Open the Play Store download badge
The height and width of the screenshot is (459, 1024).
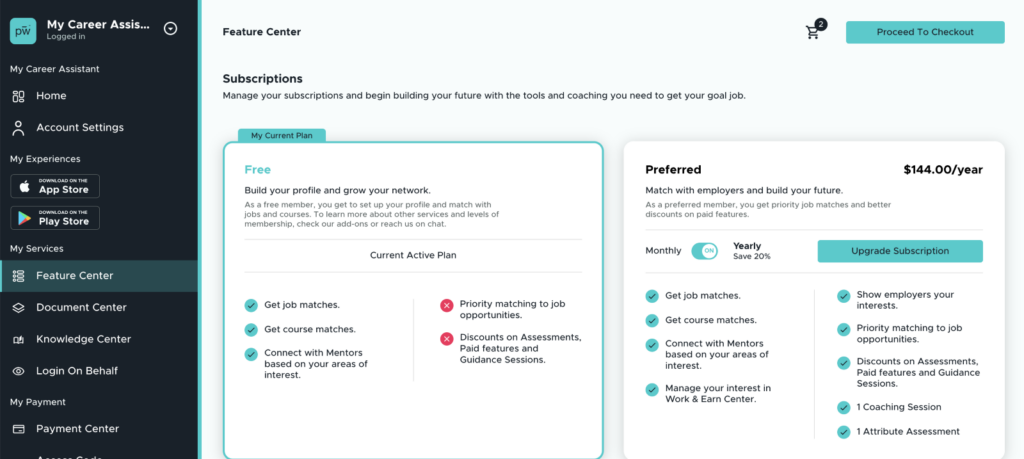[x=55, y=218]
